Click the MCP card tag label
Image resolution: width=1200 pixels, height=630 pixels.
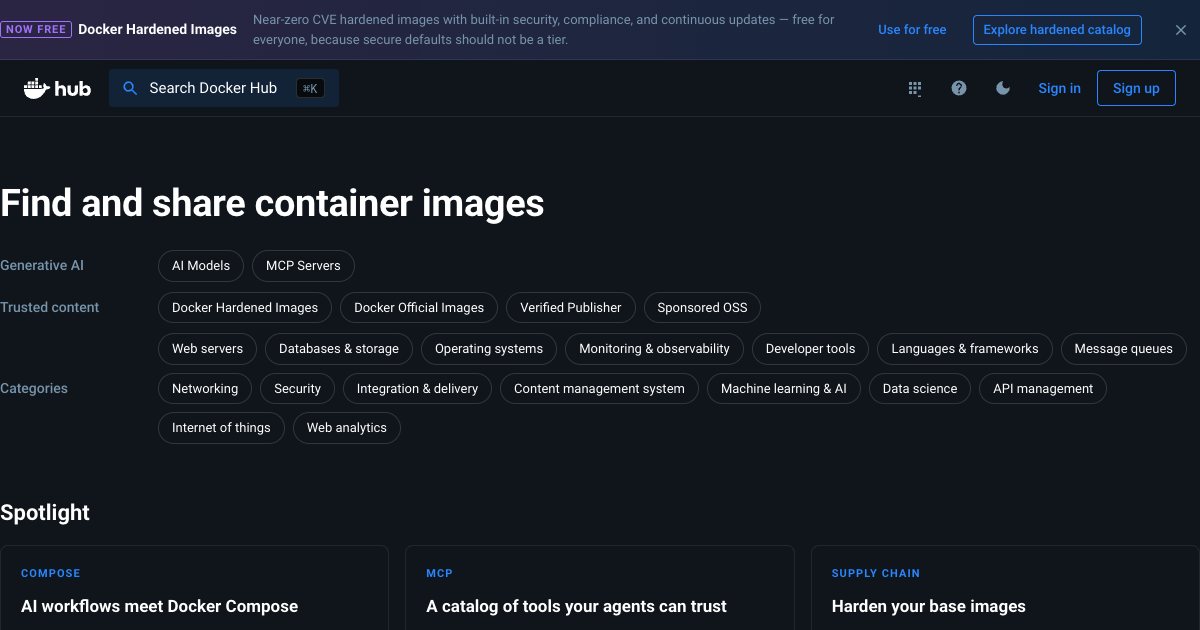coord(439,574)
